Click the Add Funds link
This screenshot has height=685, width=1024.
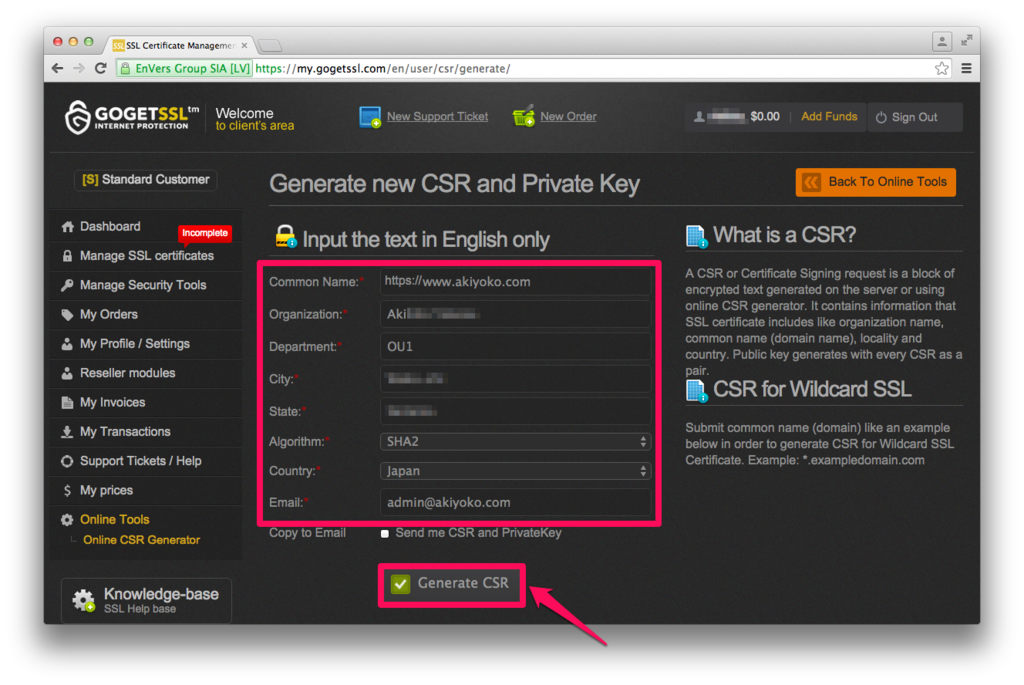click(x=829, y=116)
